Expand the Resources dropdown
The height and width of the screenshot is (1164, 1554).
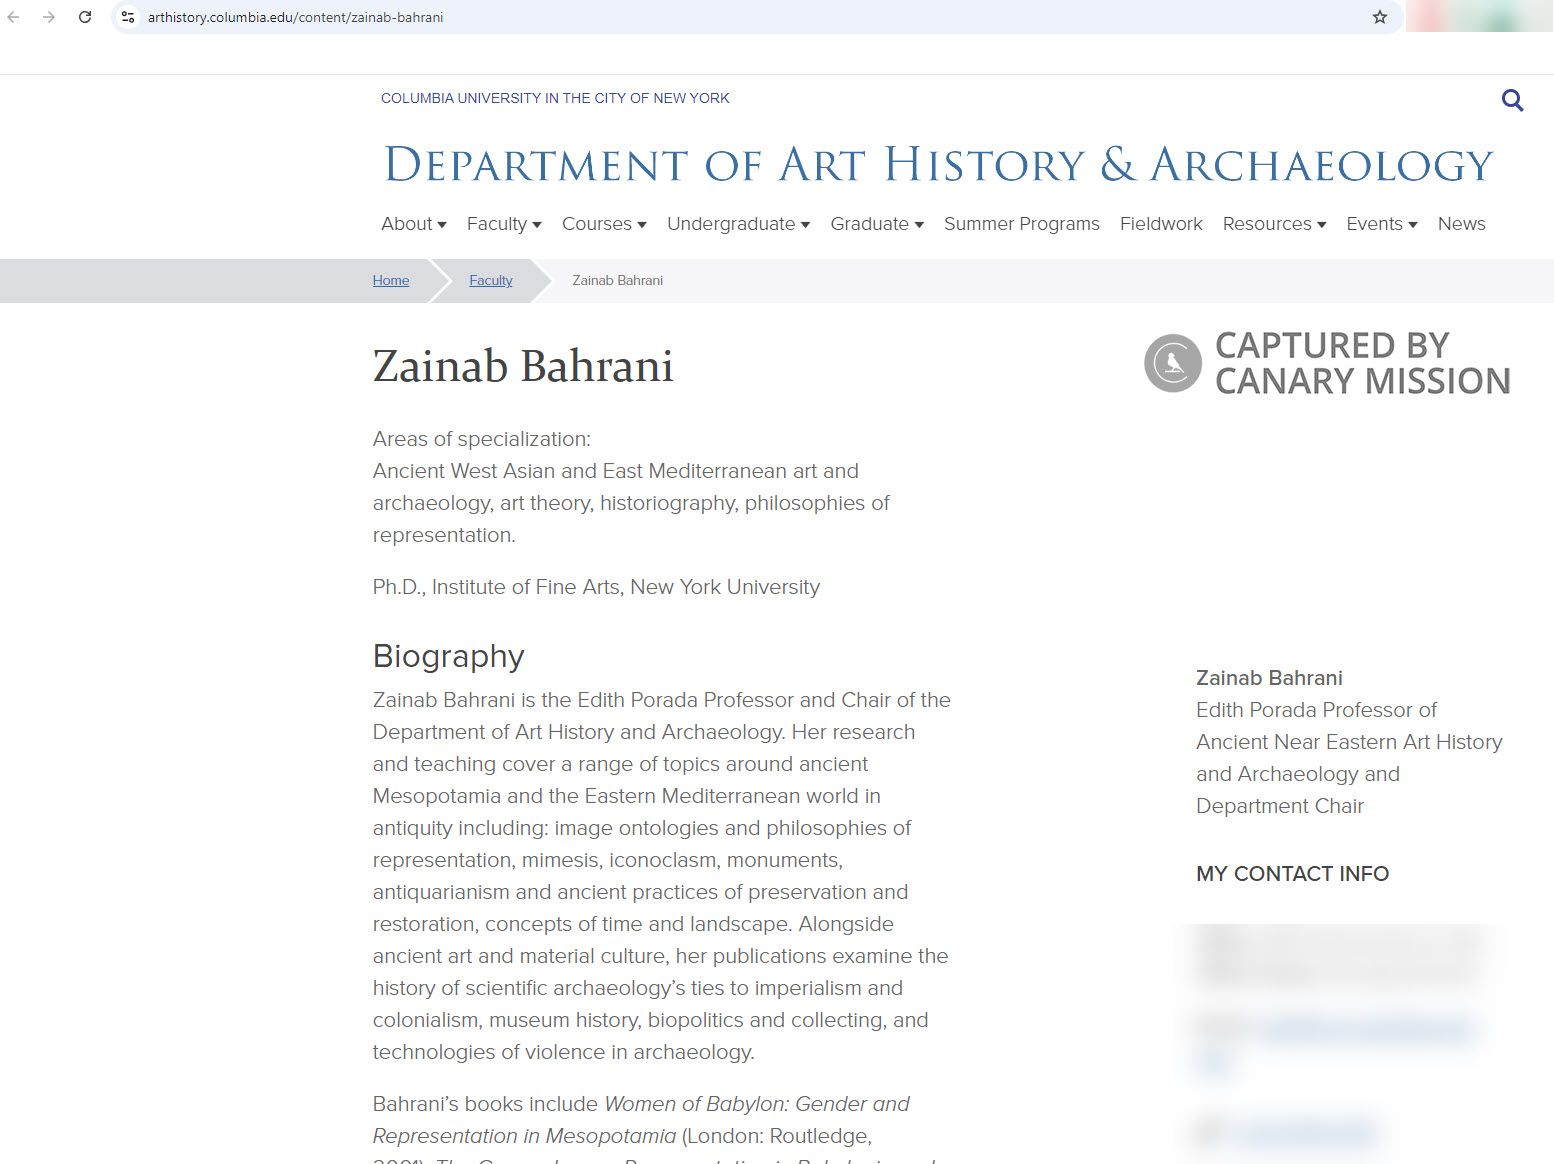[1272, 224]
